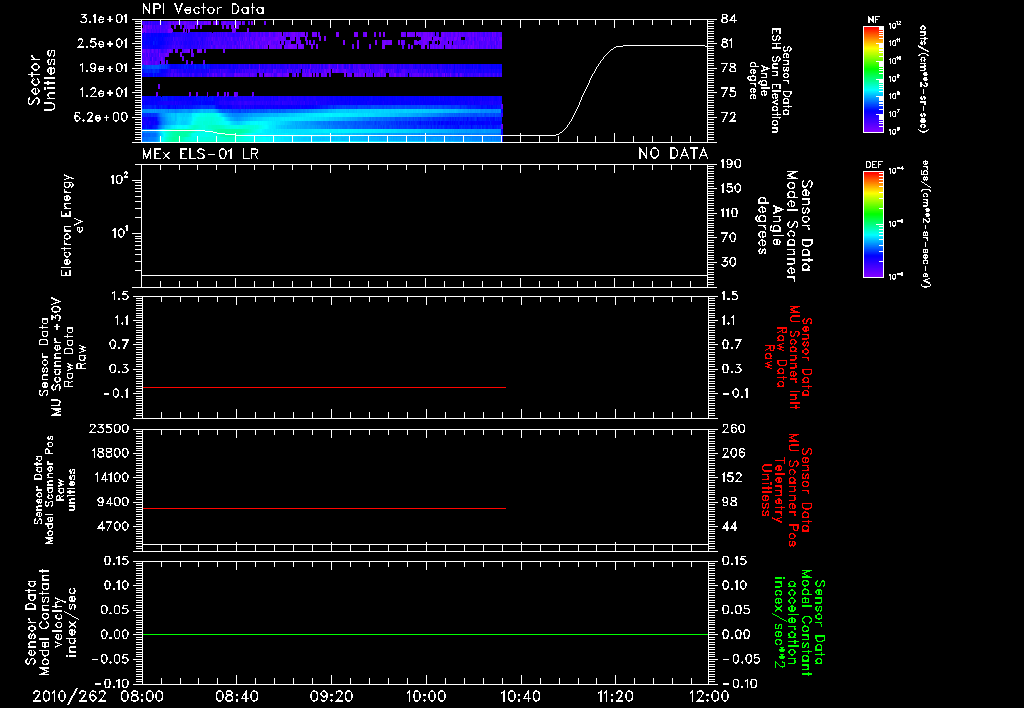Click the 12:00 time tick label
The width and height of the screenshot is (1024, 708).
pyautogui.click(x=709, y=696)
